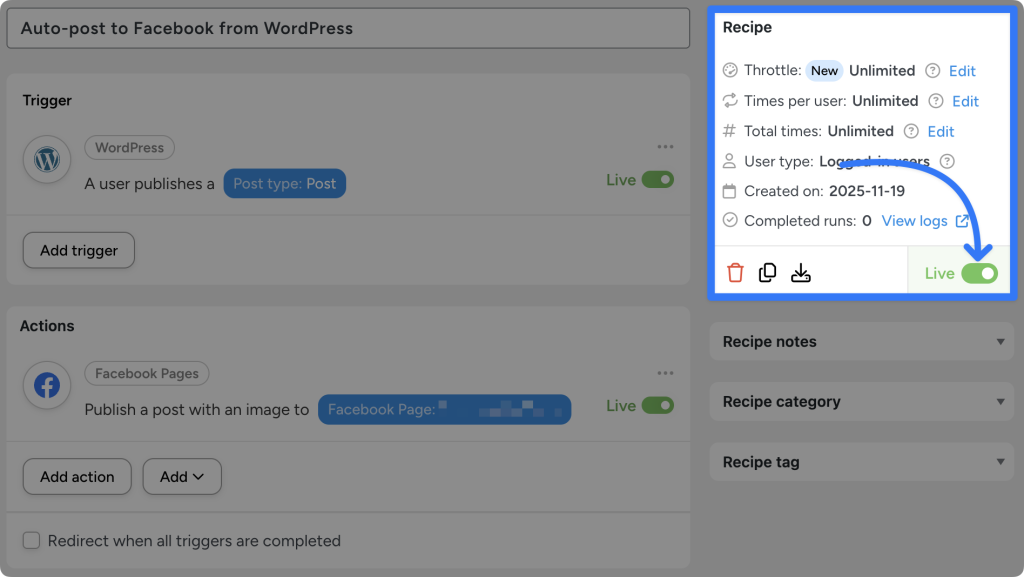
Task: Delete the recipe using the trash icon
Action: tap(735, 271)
